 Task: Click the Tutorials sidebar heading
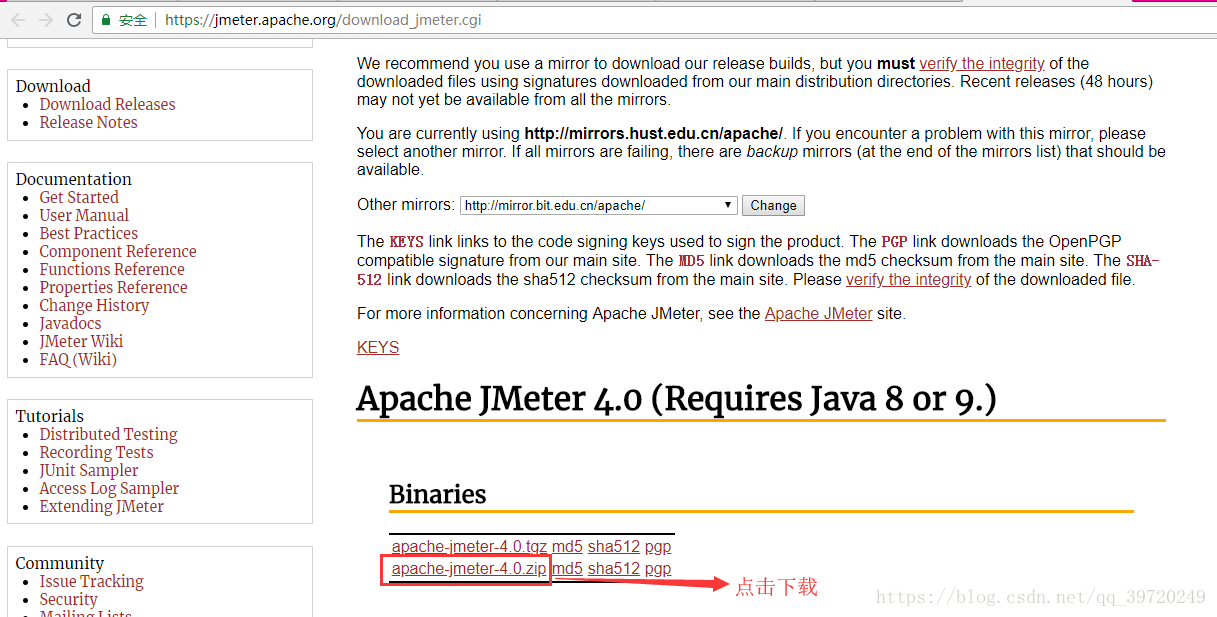[x=50, y=416]
